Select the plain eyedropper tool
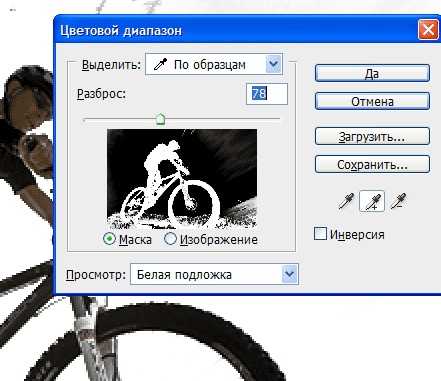 pos(346,201)
